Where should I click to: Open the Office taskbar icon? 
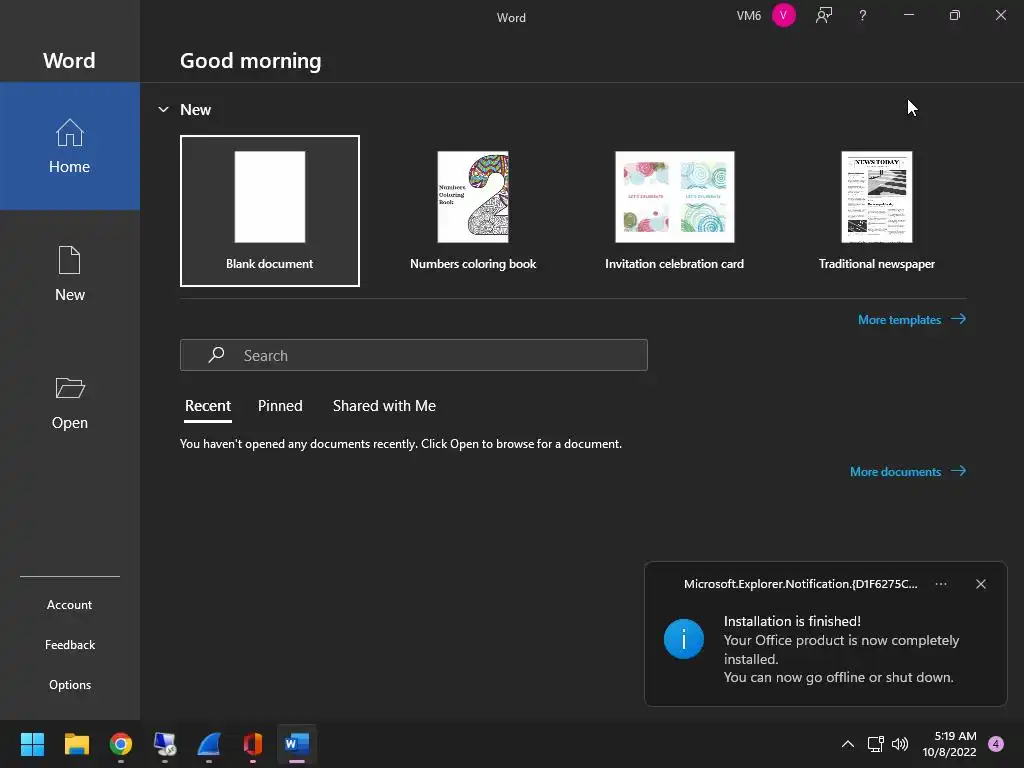(x=253, y=744)
